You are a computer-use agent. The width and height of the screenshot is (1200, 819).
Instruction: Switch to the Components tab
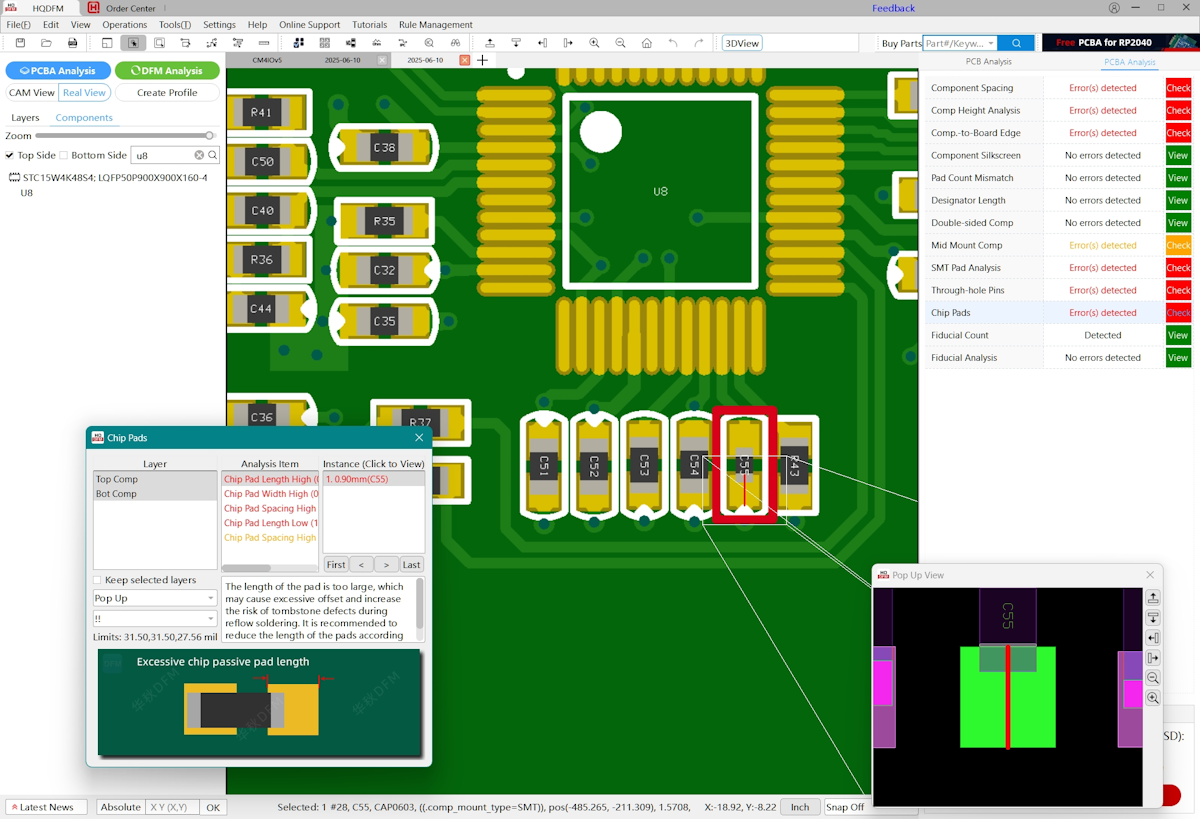click(x=84, y=117)
